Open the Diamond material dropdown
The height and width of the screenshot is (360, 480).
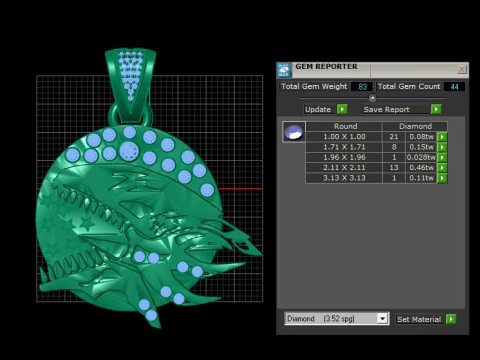382,319
